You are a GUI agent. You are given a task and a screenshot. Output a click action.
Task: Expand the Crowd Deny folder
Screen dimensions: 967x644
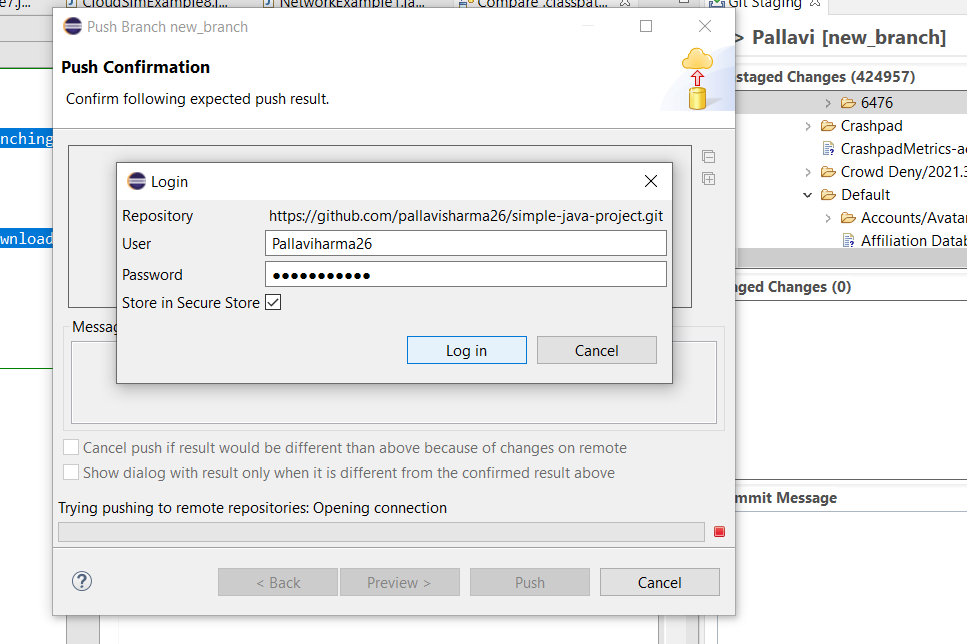808,172
